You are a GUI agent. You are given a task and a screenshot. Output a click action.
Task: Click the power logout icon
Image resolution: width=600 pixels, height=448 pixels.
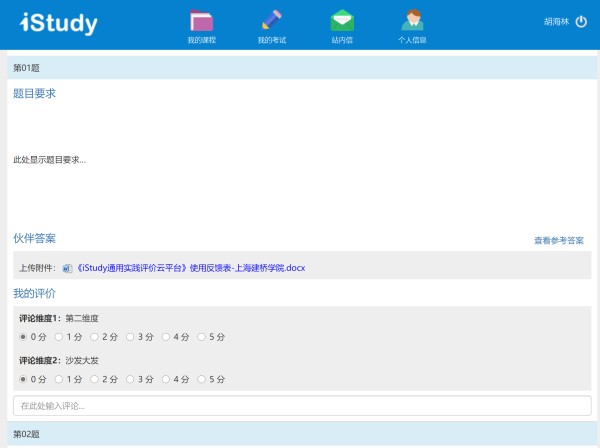point(581,21)
